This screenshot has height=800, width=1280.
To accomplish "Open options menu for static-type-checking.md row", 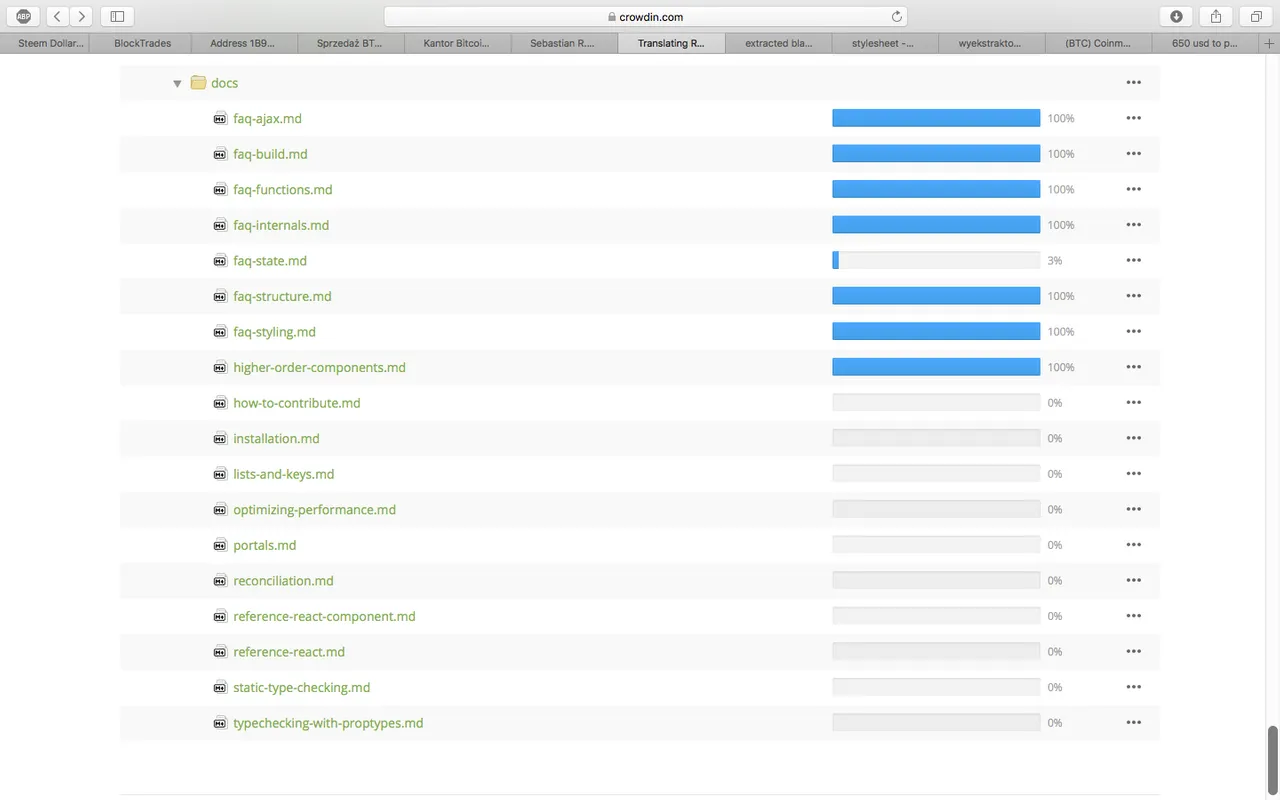I will [x=1133, y=687].
